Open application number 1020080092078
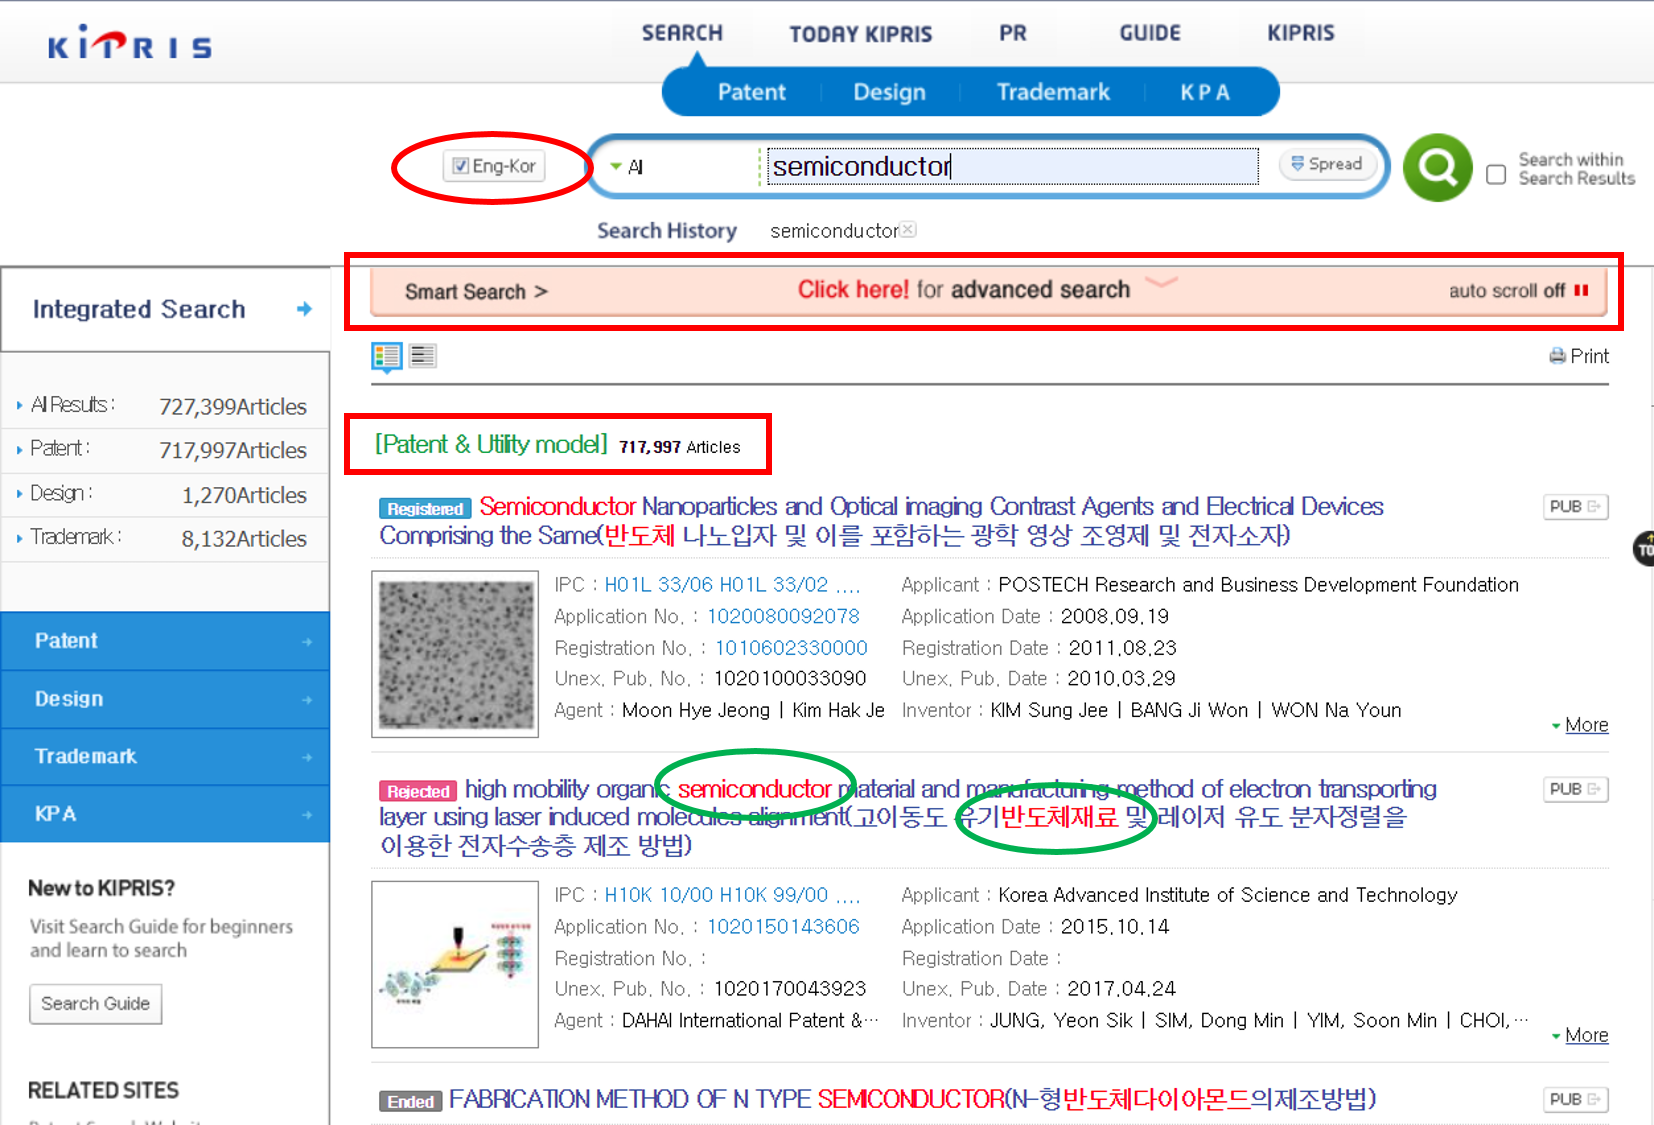This screenshot has height=1125, width=1654. click(783, 616)
